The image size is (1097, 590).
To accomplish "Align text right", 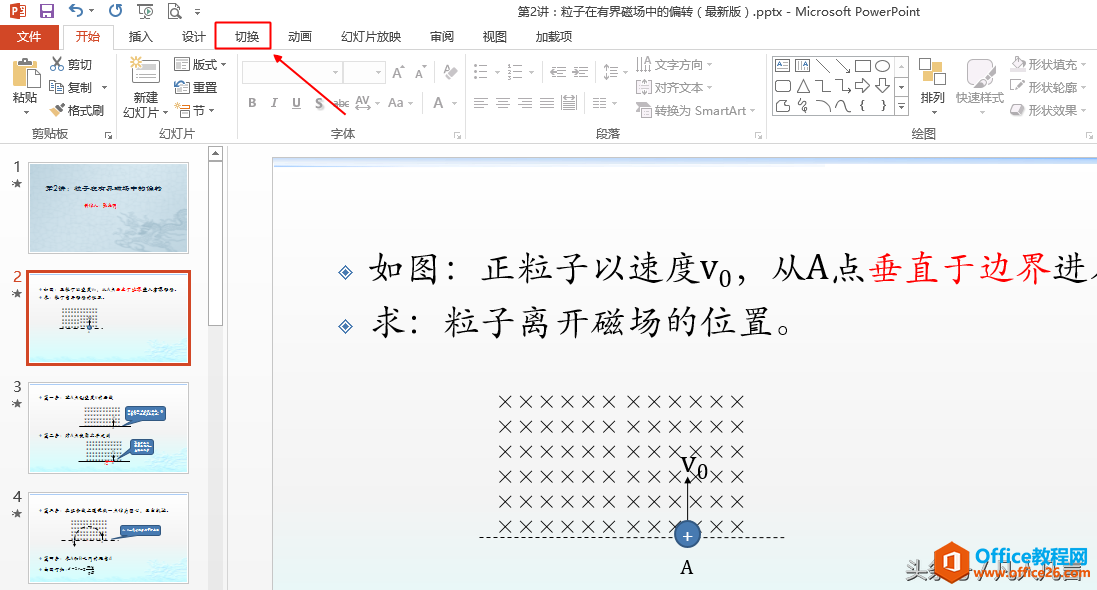I will pos(525,103).
